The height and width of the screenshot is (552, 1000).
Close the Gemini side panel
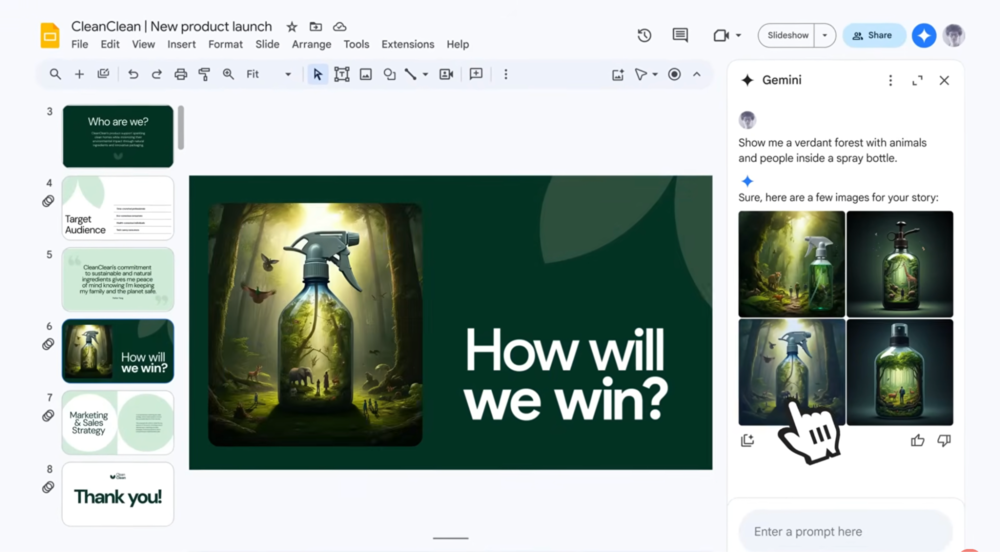point(944,80)
